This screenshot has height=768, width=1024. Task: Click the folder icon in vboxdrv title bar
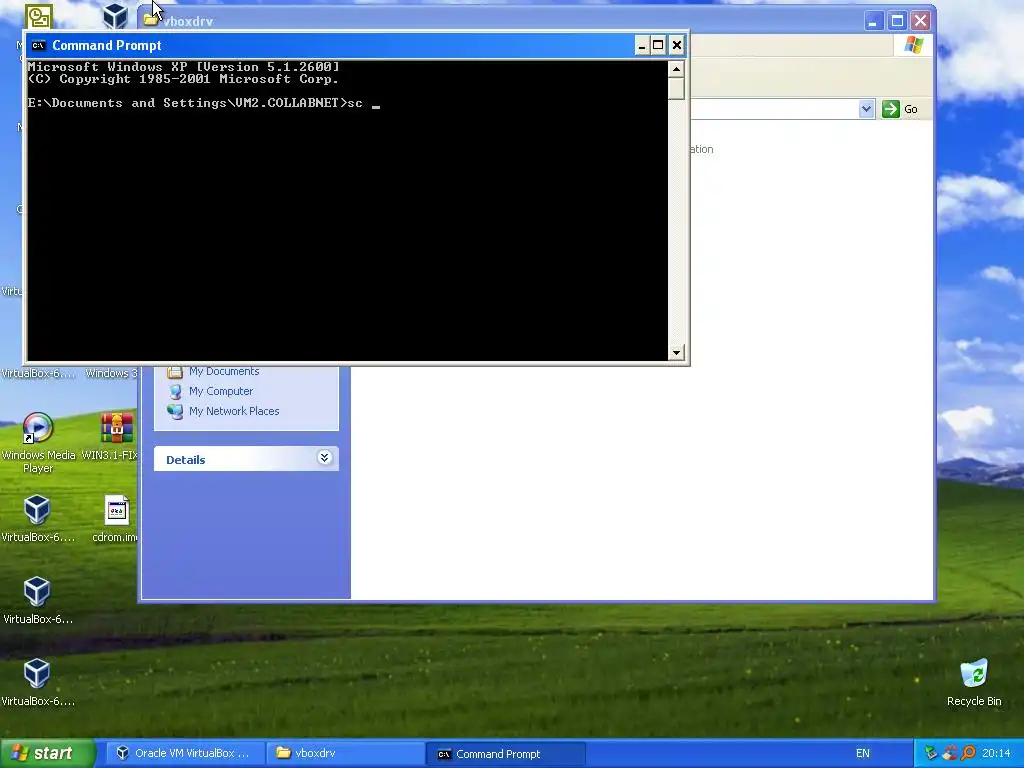click(x=152, y=19)
